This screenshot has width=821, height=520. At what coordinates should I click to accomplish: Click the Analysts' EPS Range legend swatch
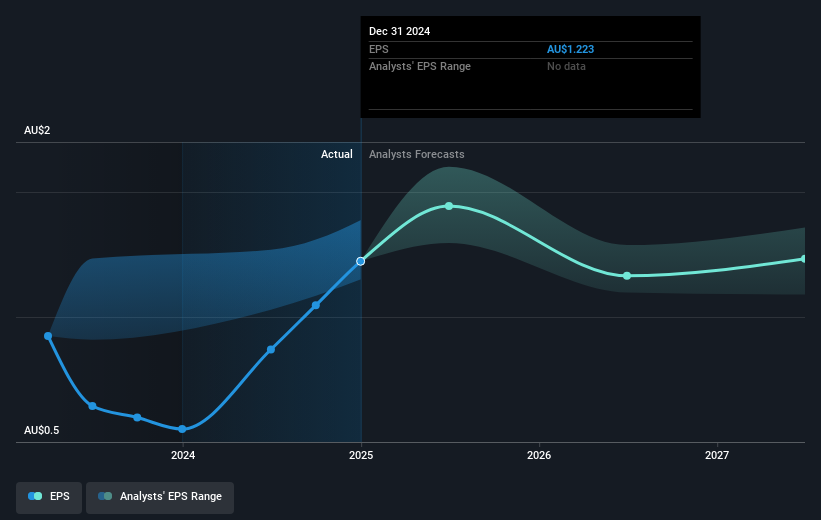point(105,496)
